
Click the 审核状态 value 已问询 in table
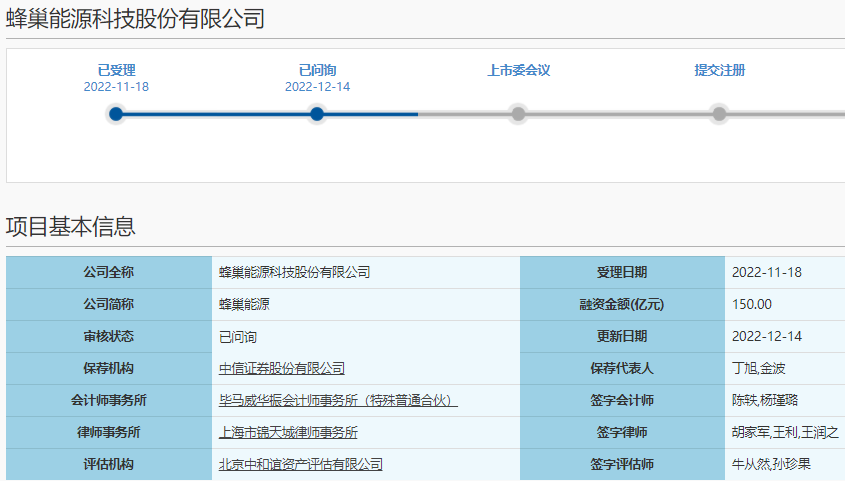tap(238, 336)
